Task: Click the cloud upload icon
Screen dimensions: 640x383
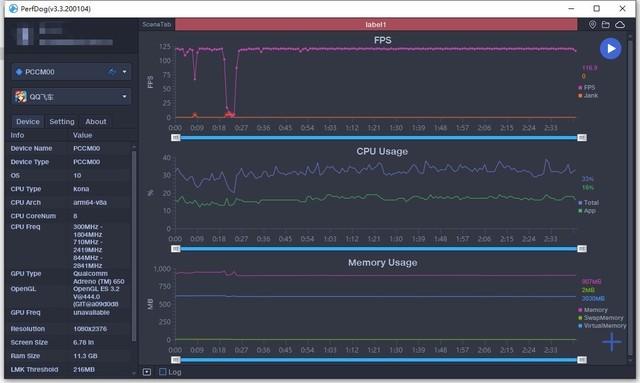Action: tap(620, 25)
